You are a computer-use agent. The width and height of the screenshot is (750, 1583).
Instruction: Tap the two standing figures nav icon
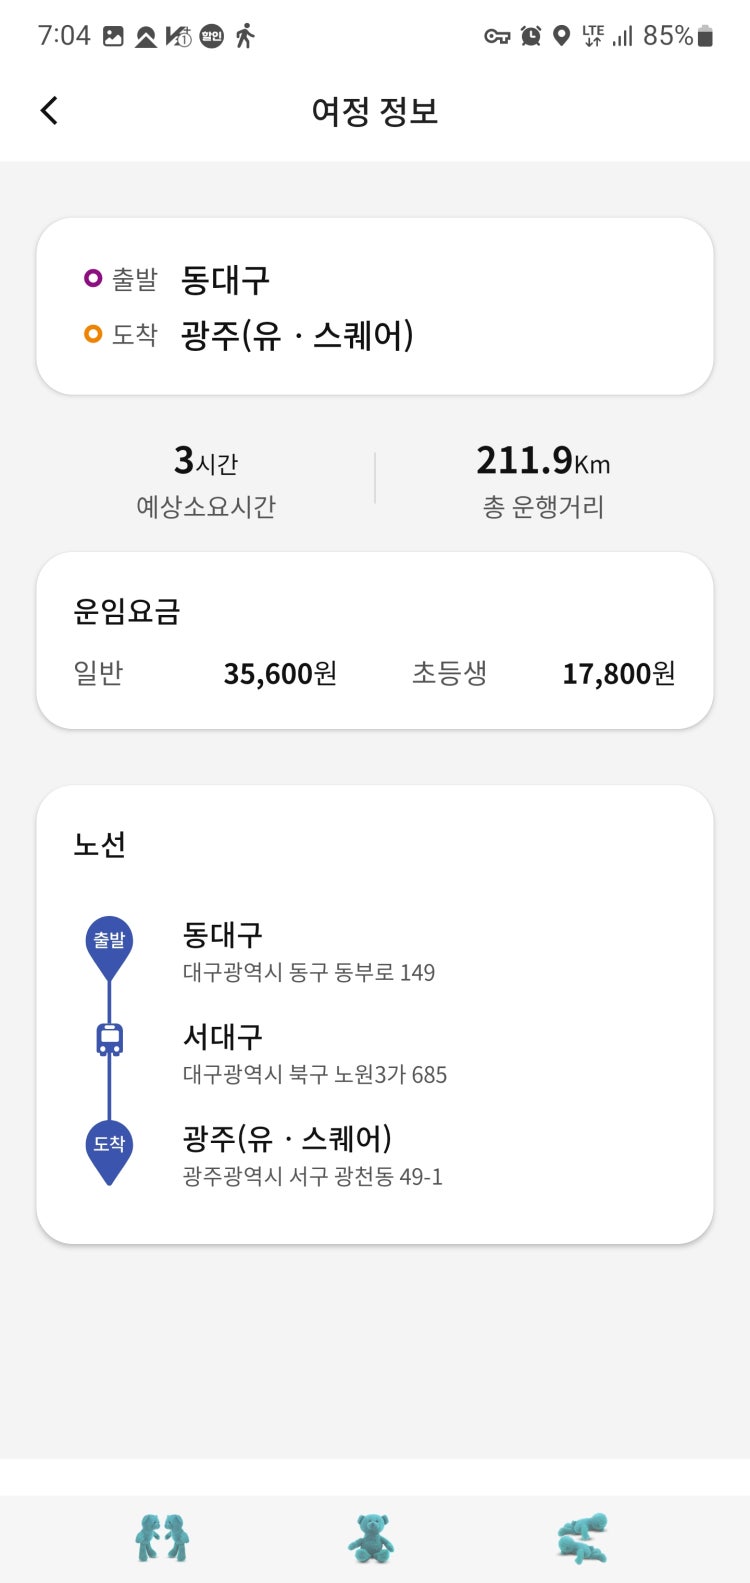[x=162, y=1538]
